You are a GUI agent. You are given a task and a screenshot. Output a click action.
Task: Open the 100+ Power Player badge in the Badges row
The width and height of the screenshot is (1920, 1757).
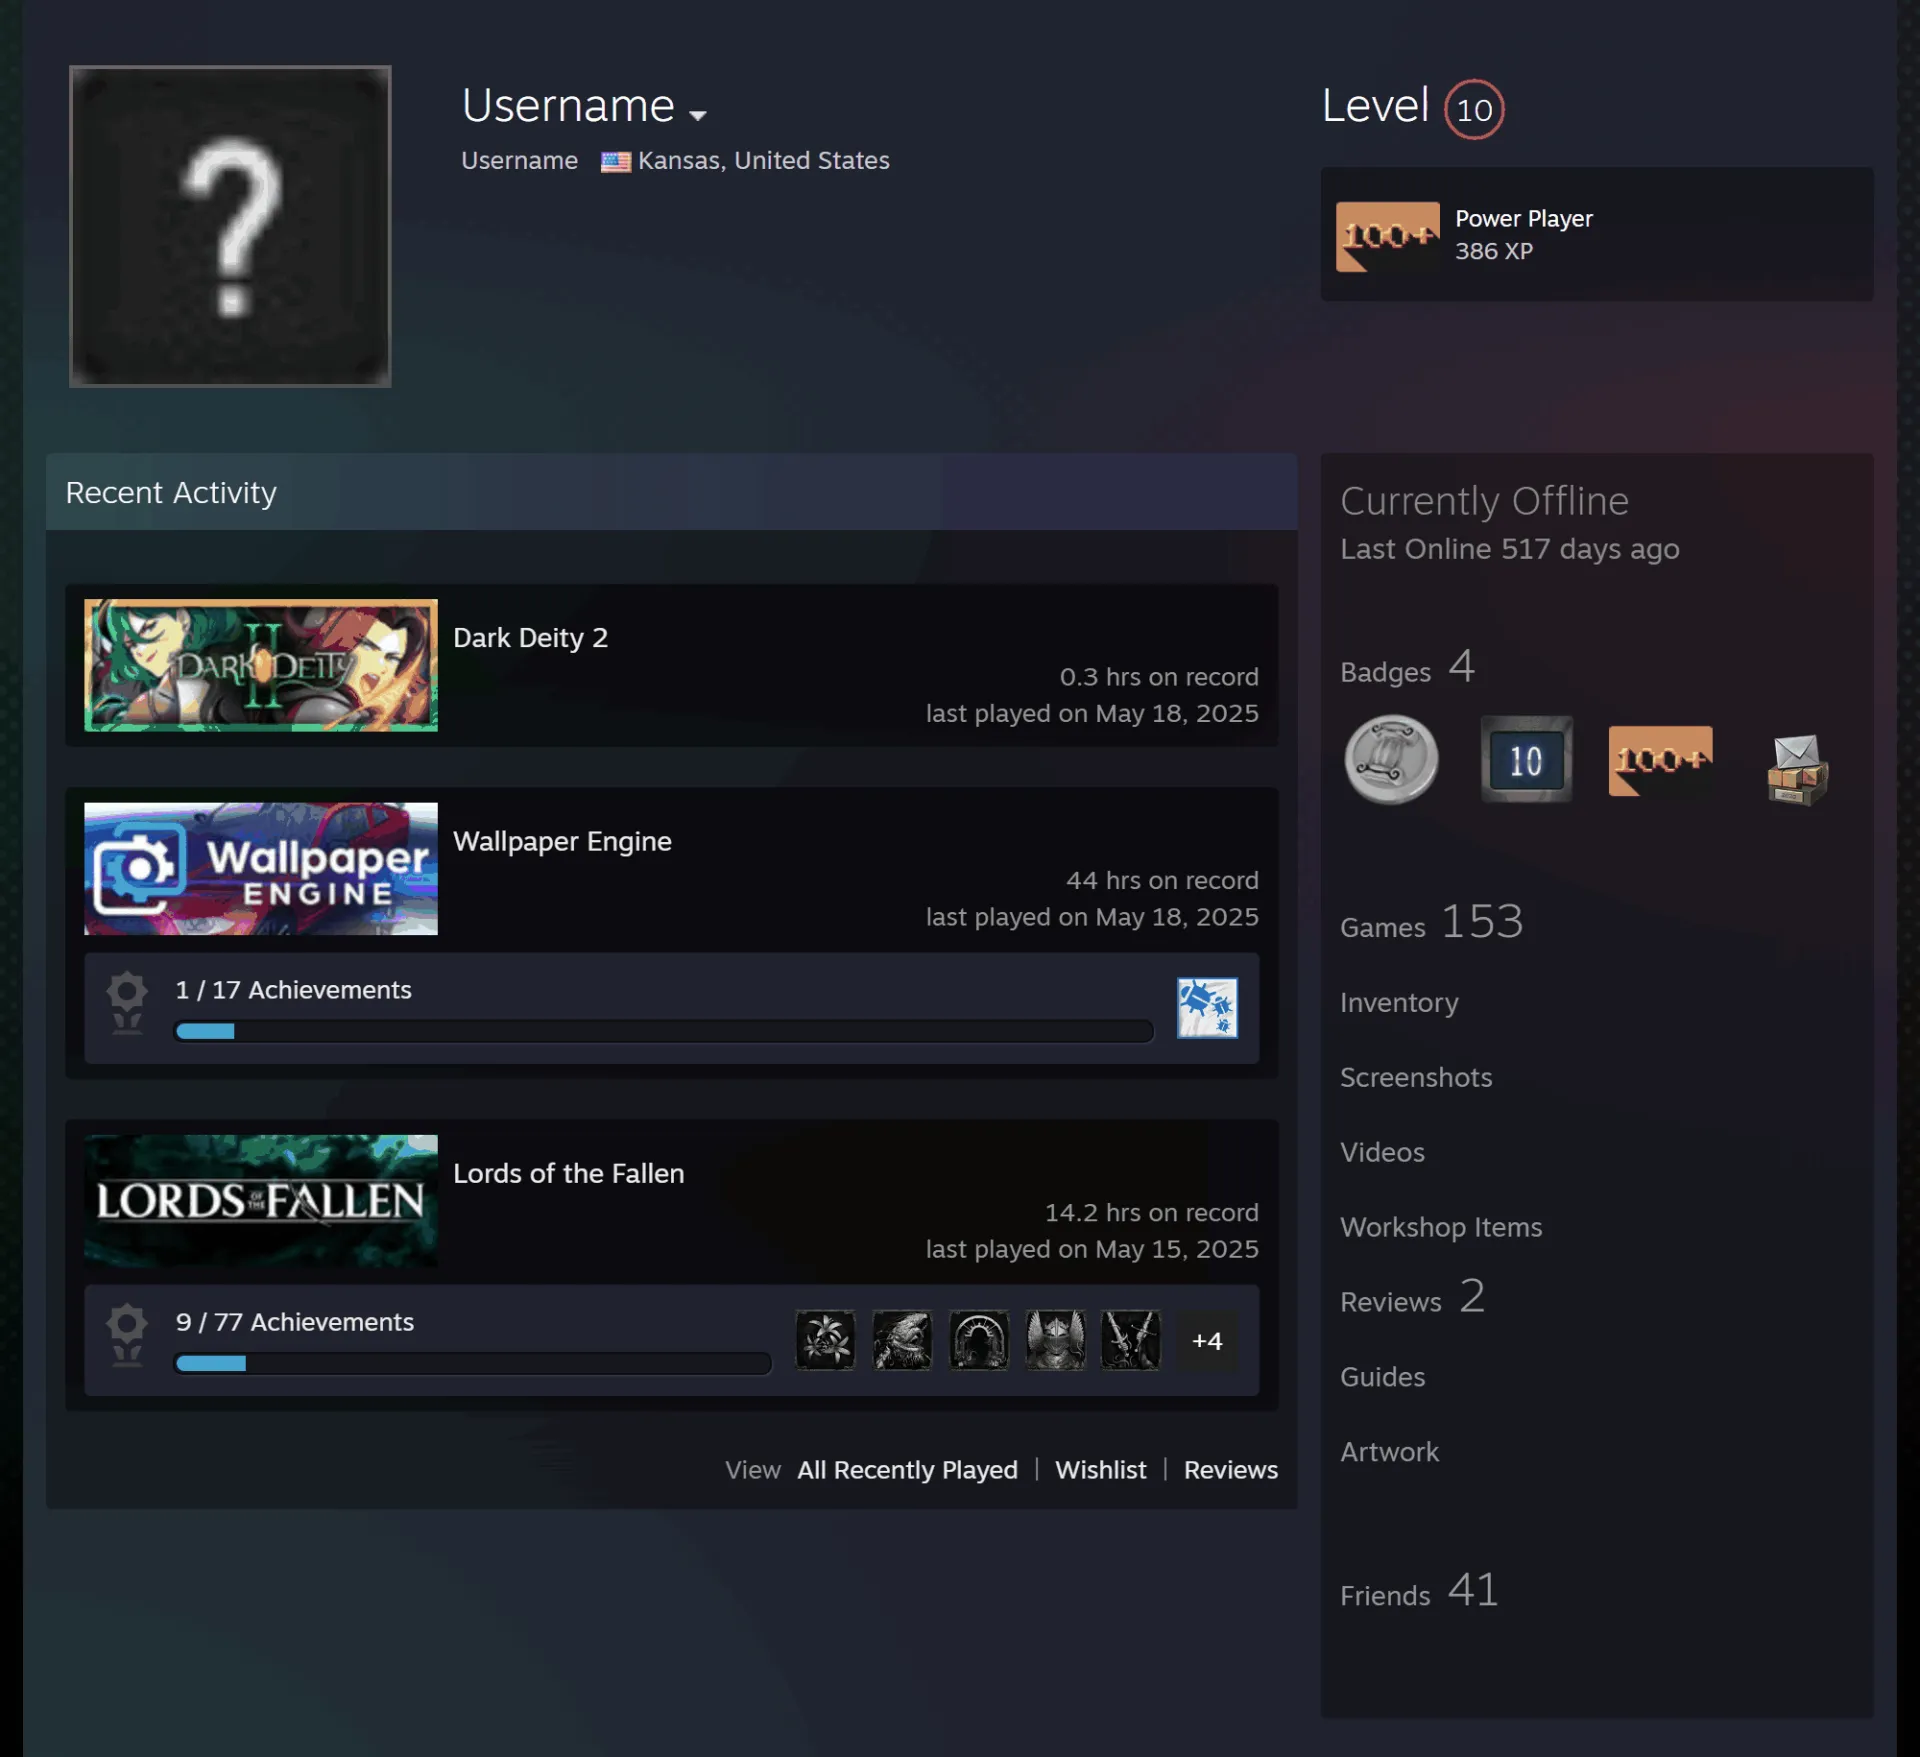click(1660, 761)
